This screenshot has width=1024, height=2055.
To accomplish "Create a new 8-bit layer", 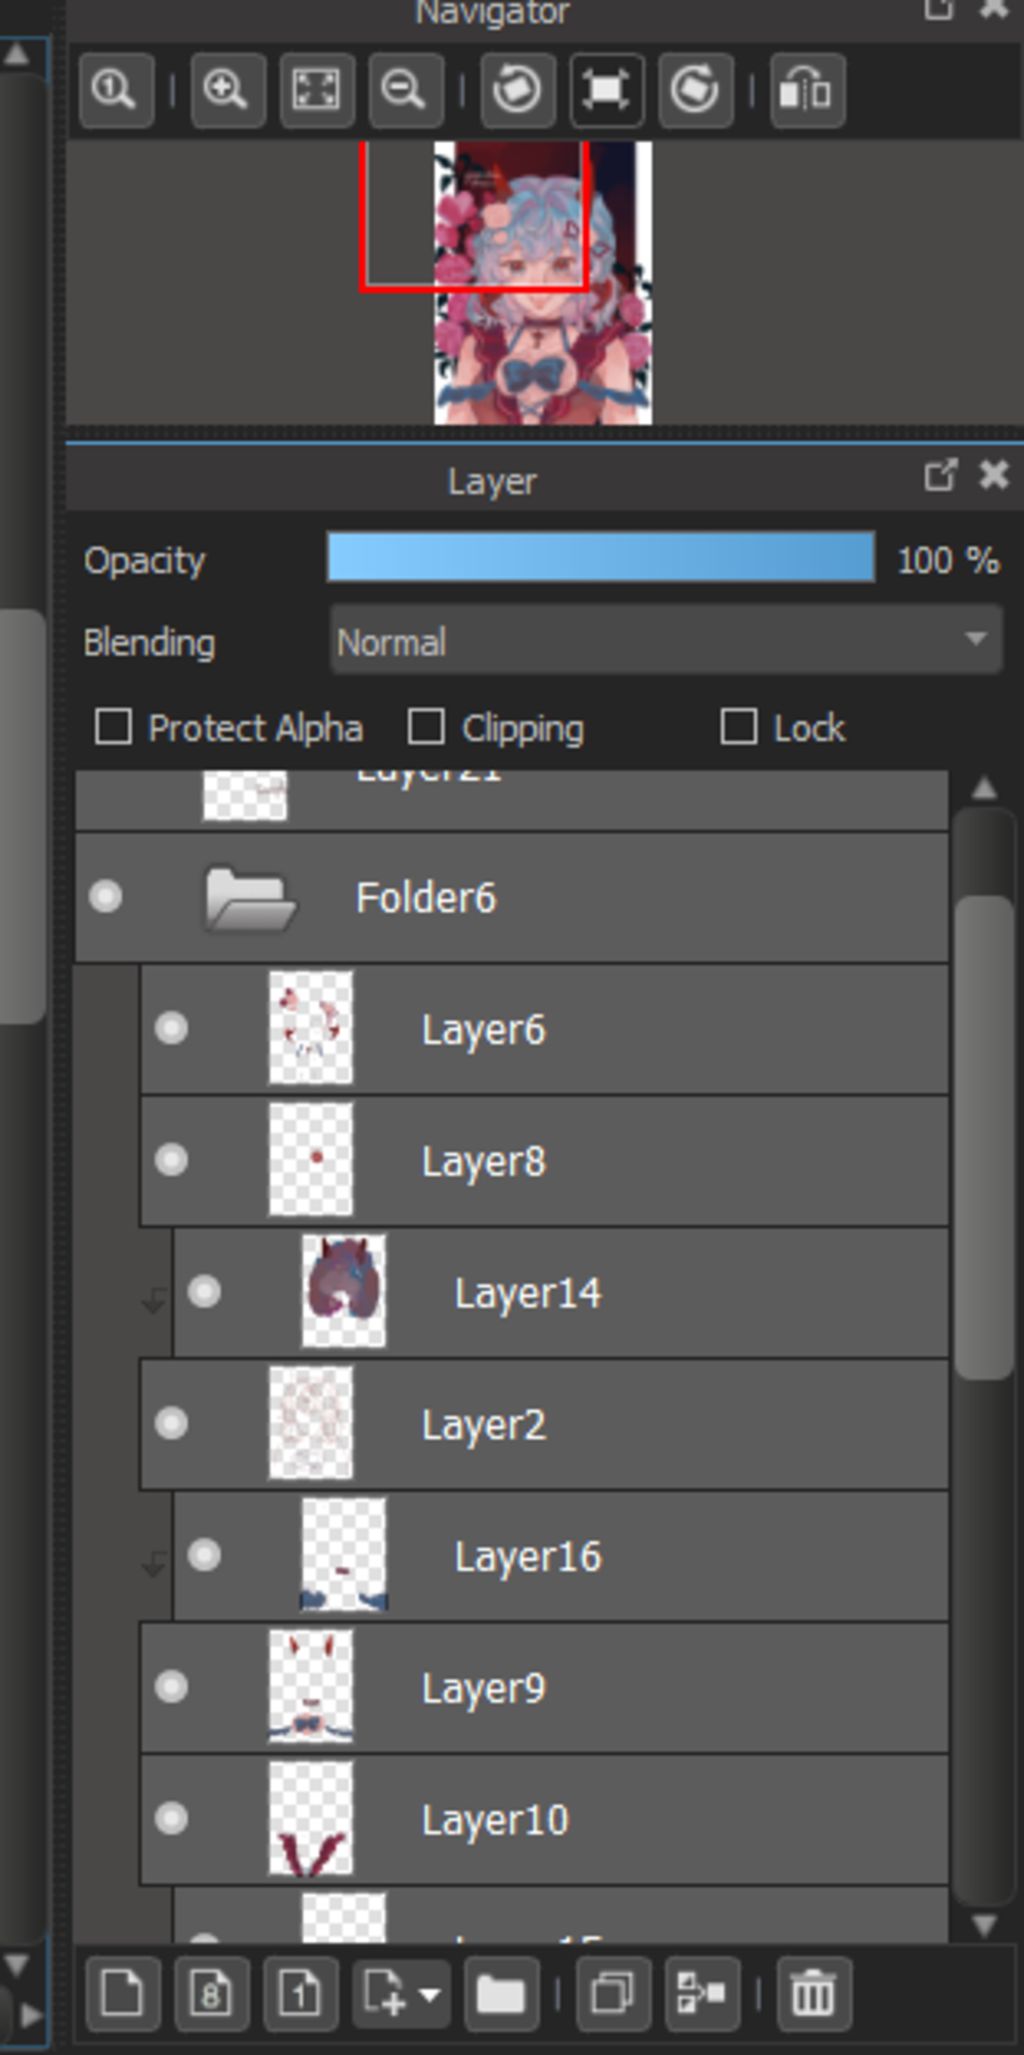I will 211,1994.
